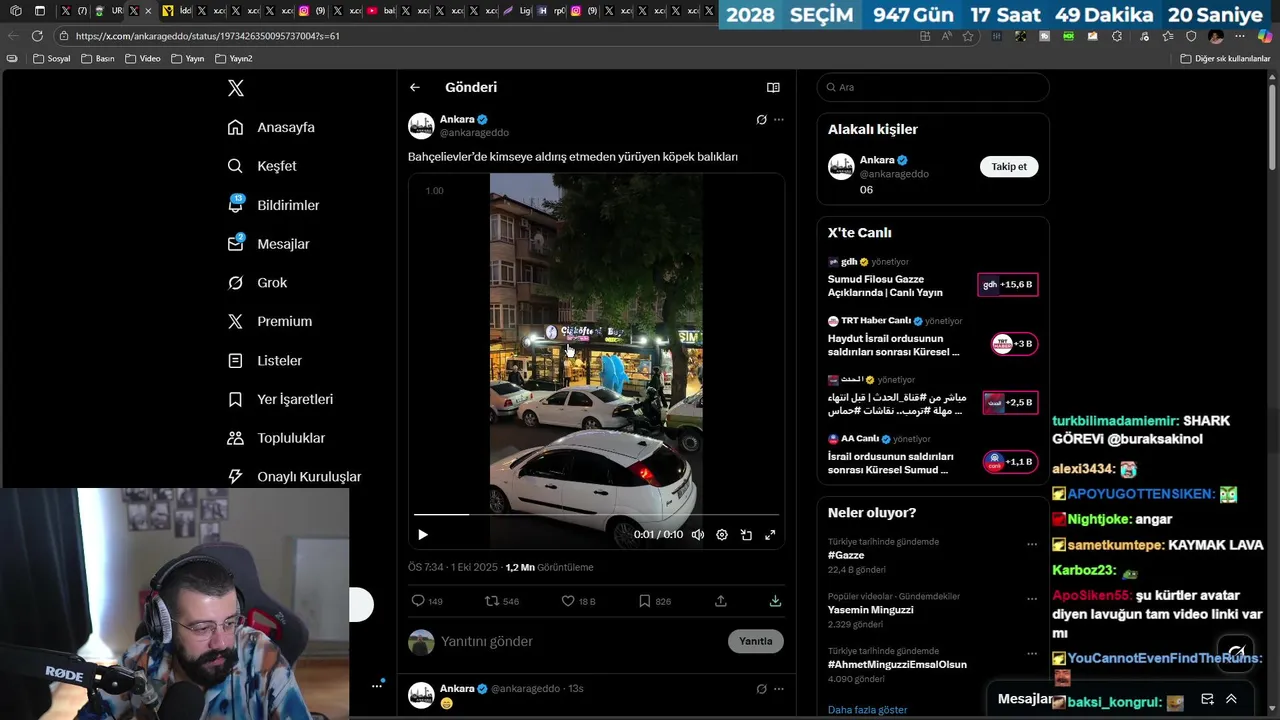Open the video settings gear
This screenshot has width=1280, height=720.
coord(722,535)
